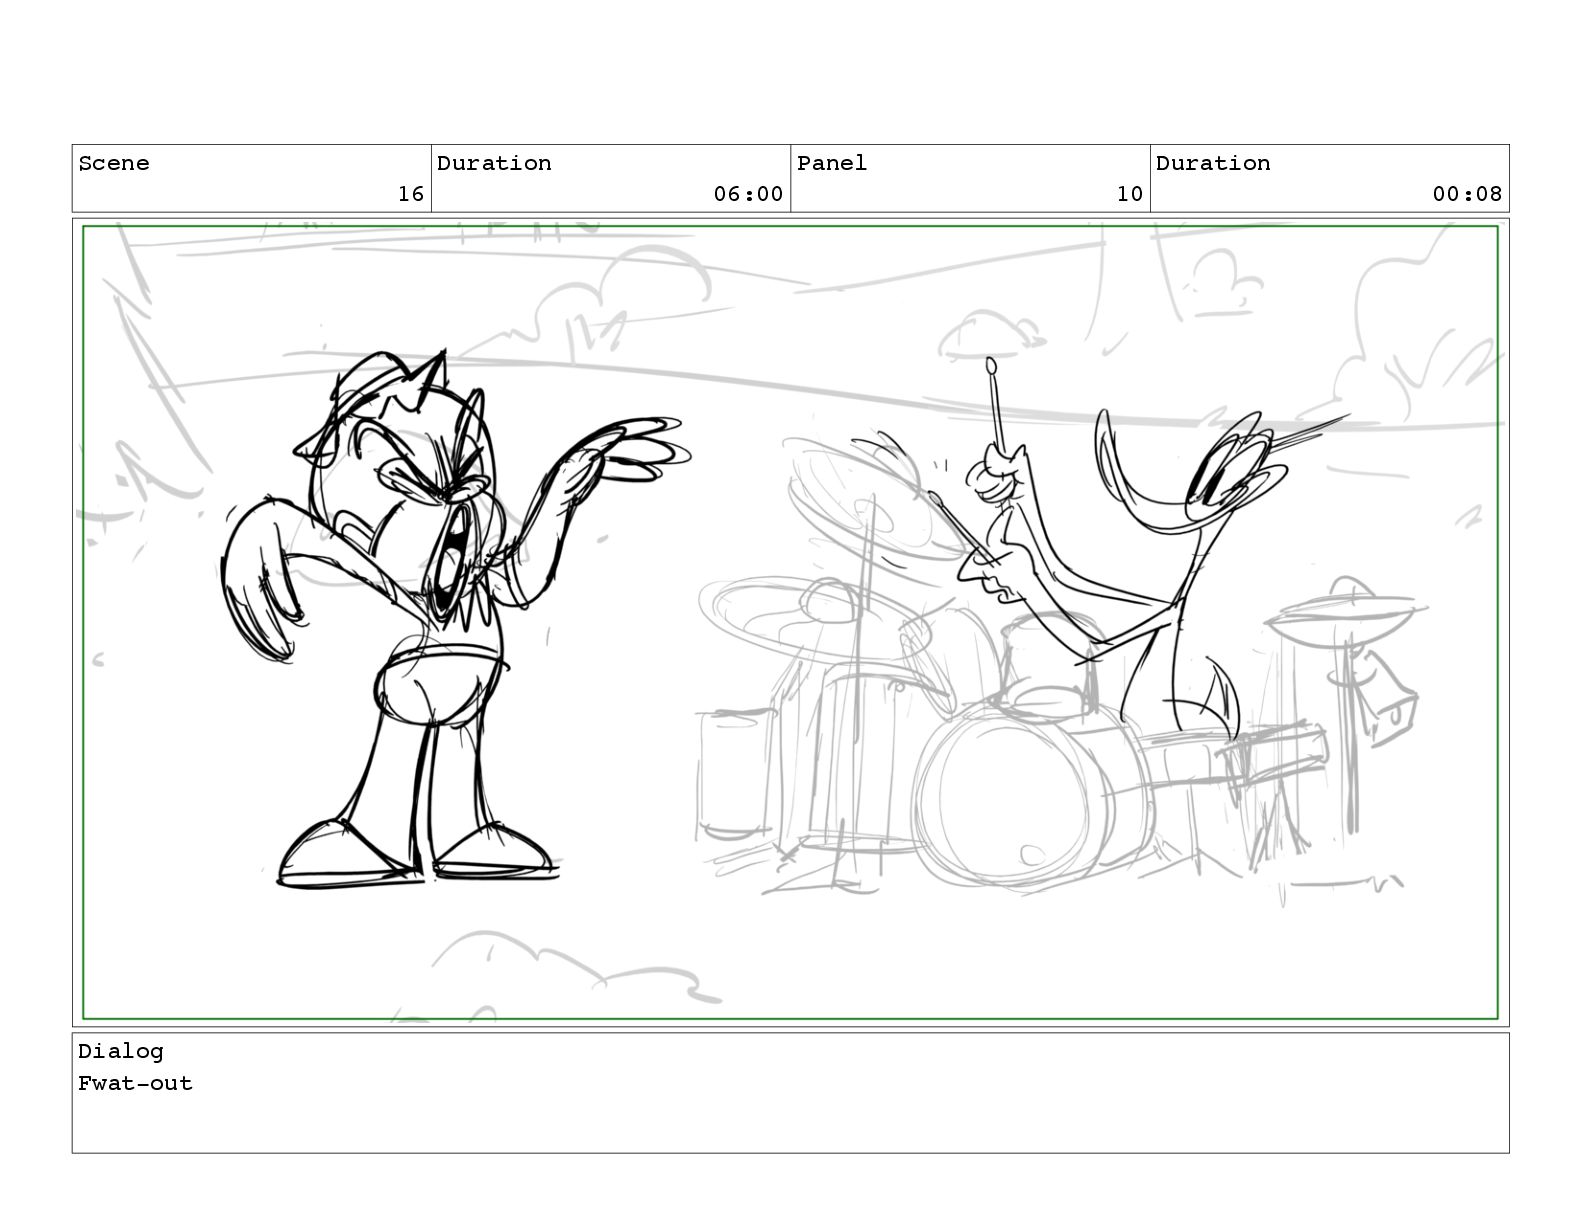
Task: Click the scene Duration label beside Scene
Action: pyautogui.click(x=494, y=163)
